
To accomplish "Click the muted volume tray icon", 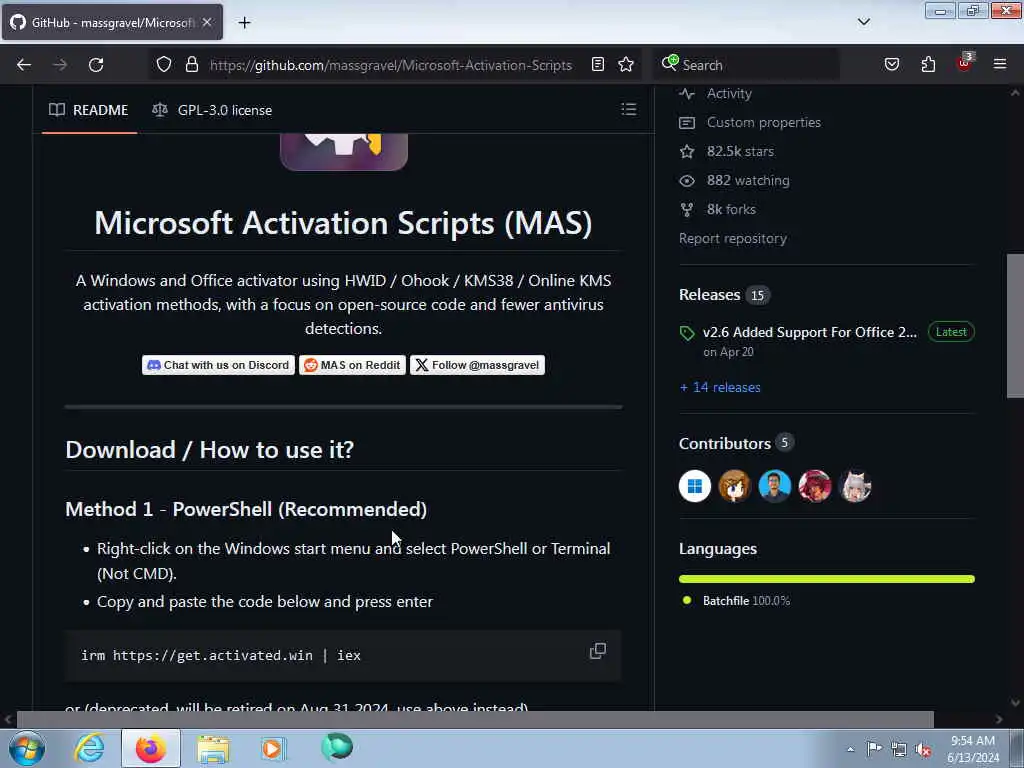I will pos(923,749).
